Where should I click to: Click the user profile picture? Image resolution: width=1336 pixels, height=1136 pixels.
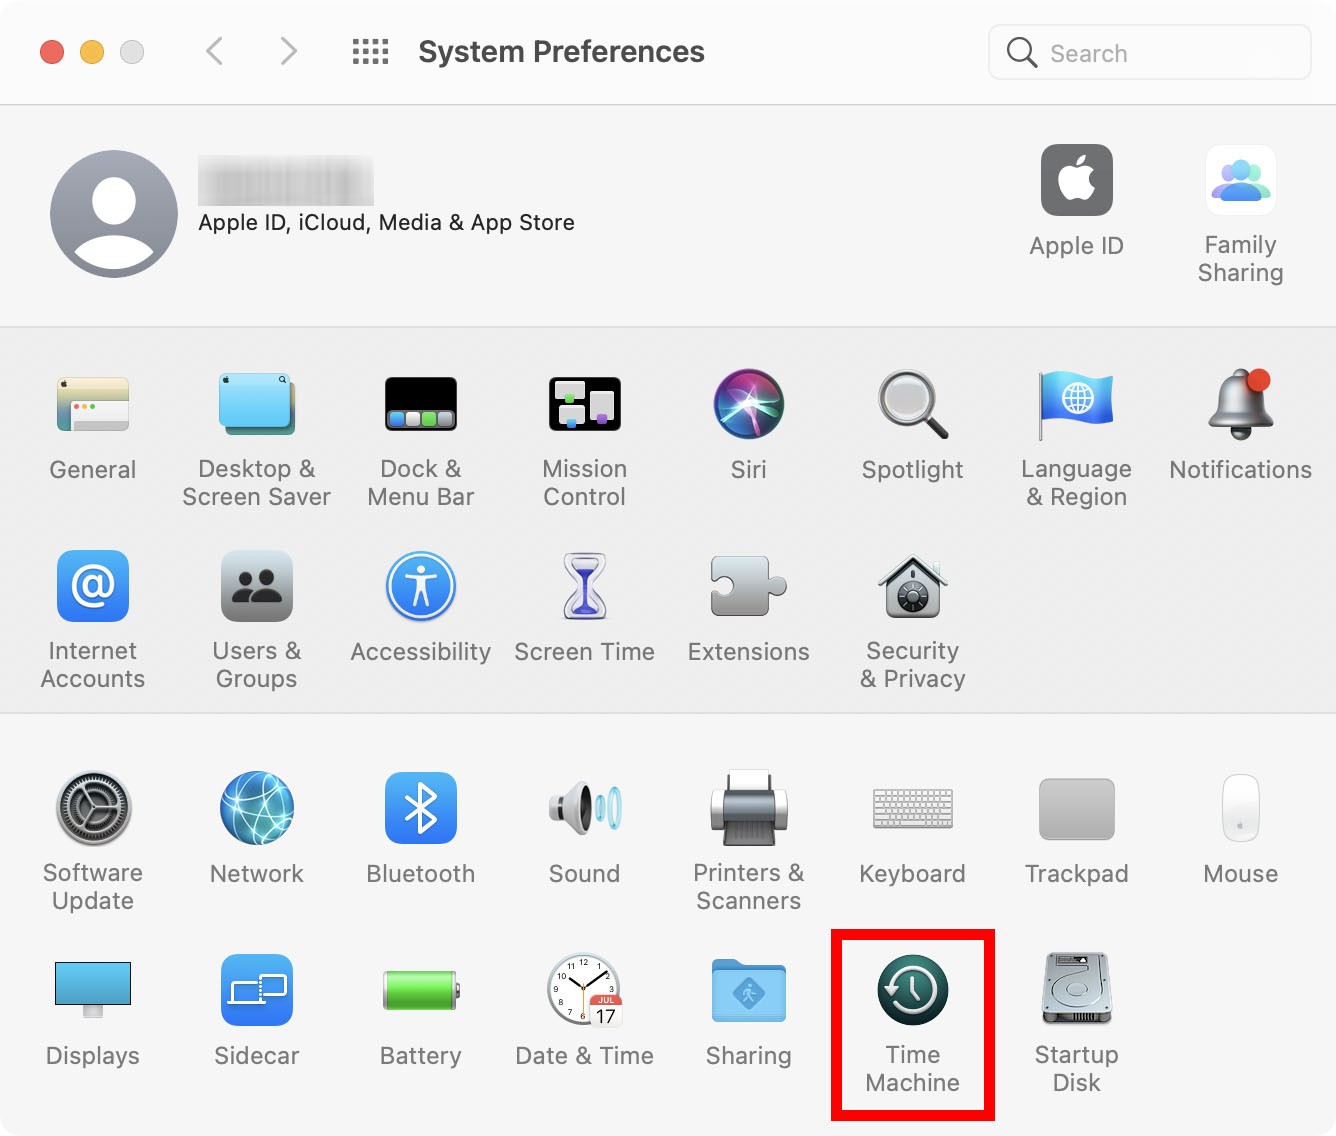113,213
